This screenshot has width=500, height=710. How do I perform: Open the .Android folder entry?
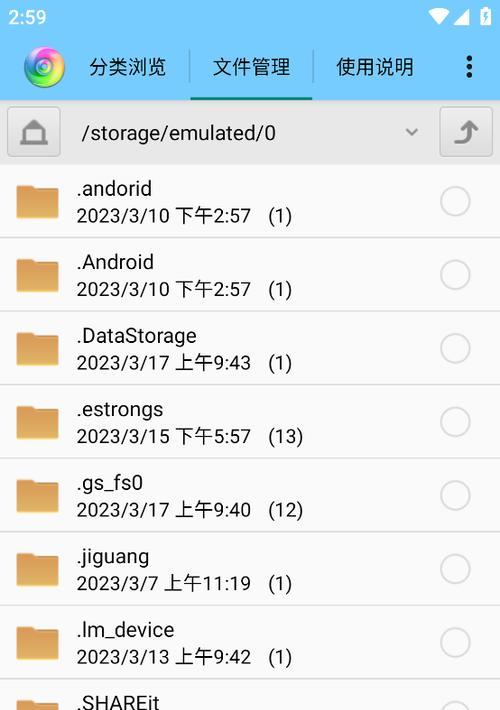pos(250,274)
